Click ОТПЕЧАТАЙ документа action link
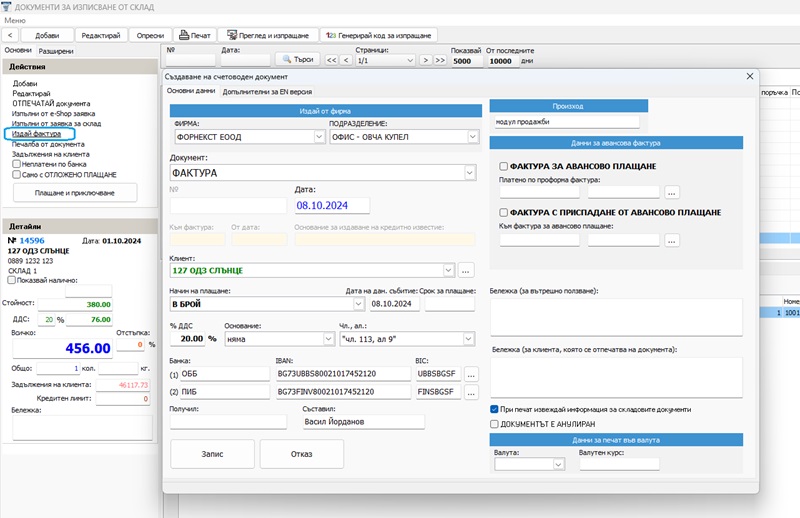The width and height of the screenshot is (800, 518). tap(51, 103)
